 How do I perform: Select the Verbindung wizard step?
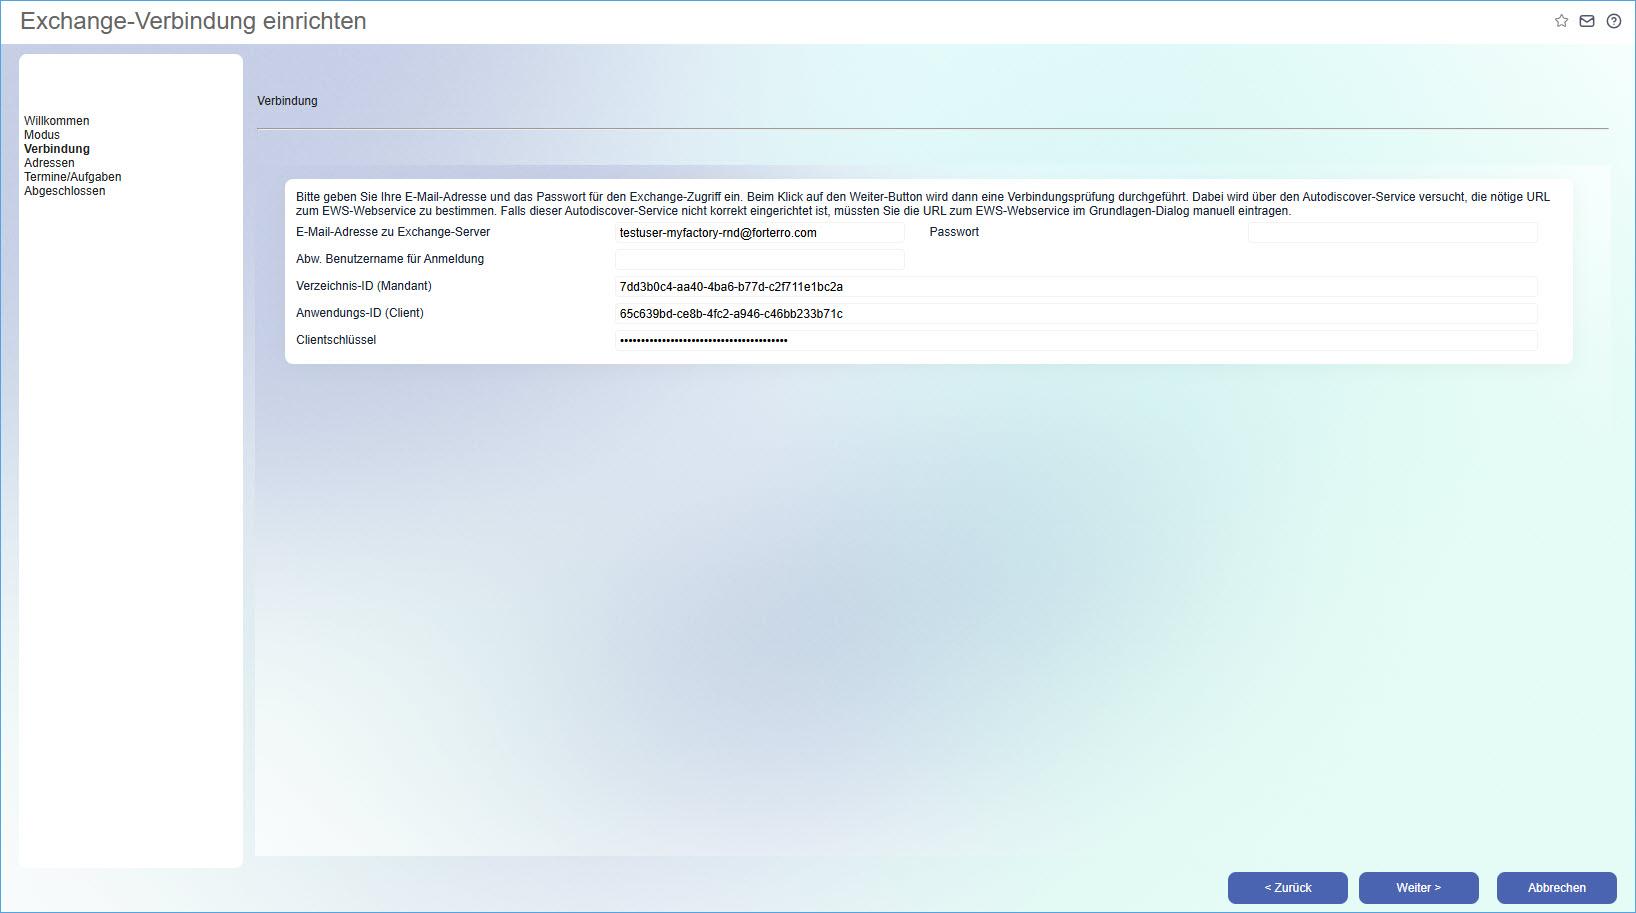[x=57, y=149]
